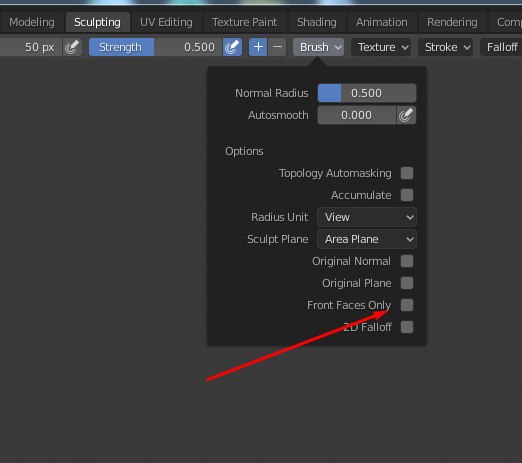Switch to the Modeling workspace tab

(x=32, y=22)
